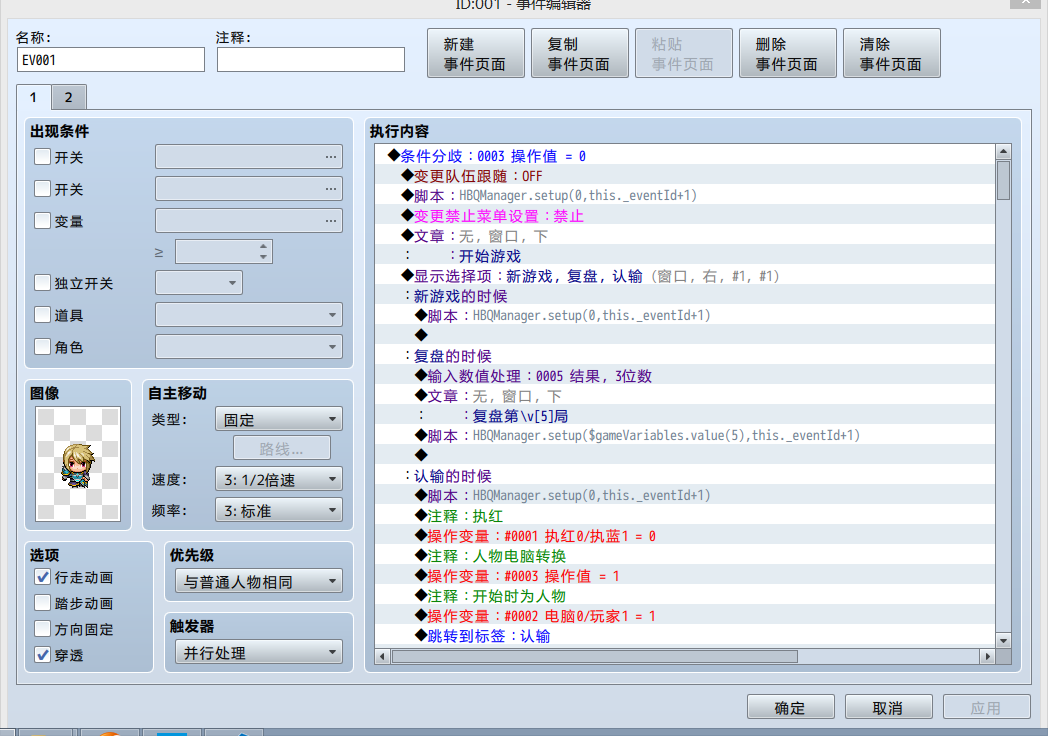
Task: Focus the 名称 field containing EV001
Action: [110, 59]
